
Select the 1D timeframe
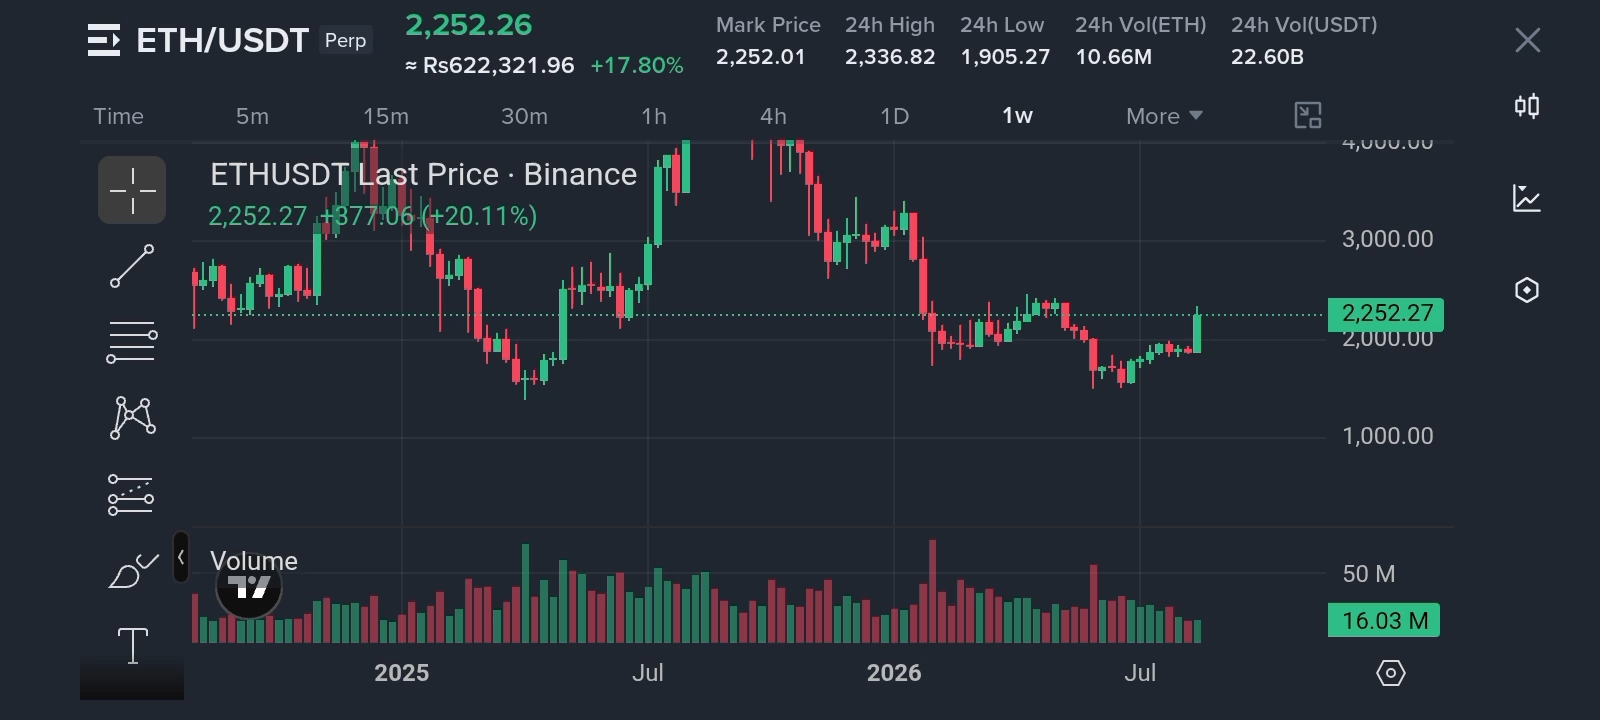point(894,116)
